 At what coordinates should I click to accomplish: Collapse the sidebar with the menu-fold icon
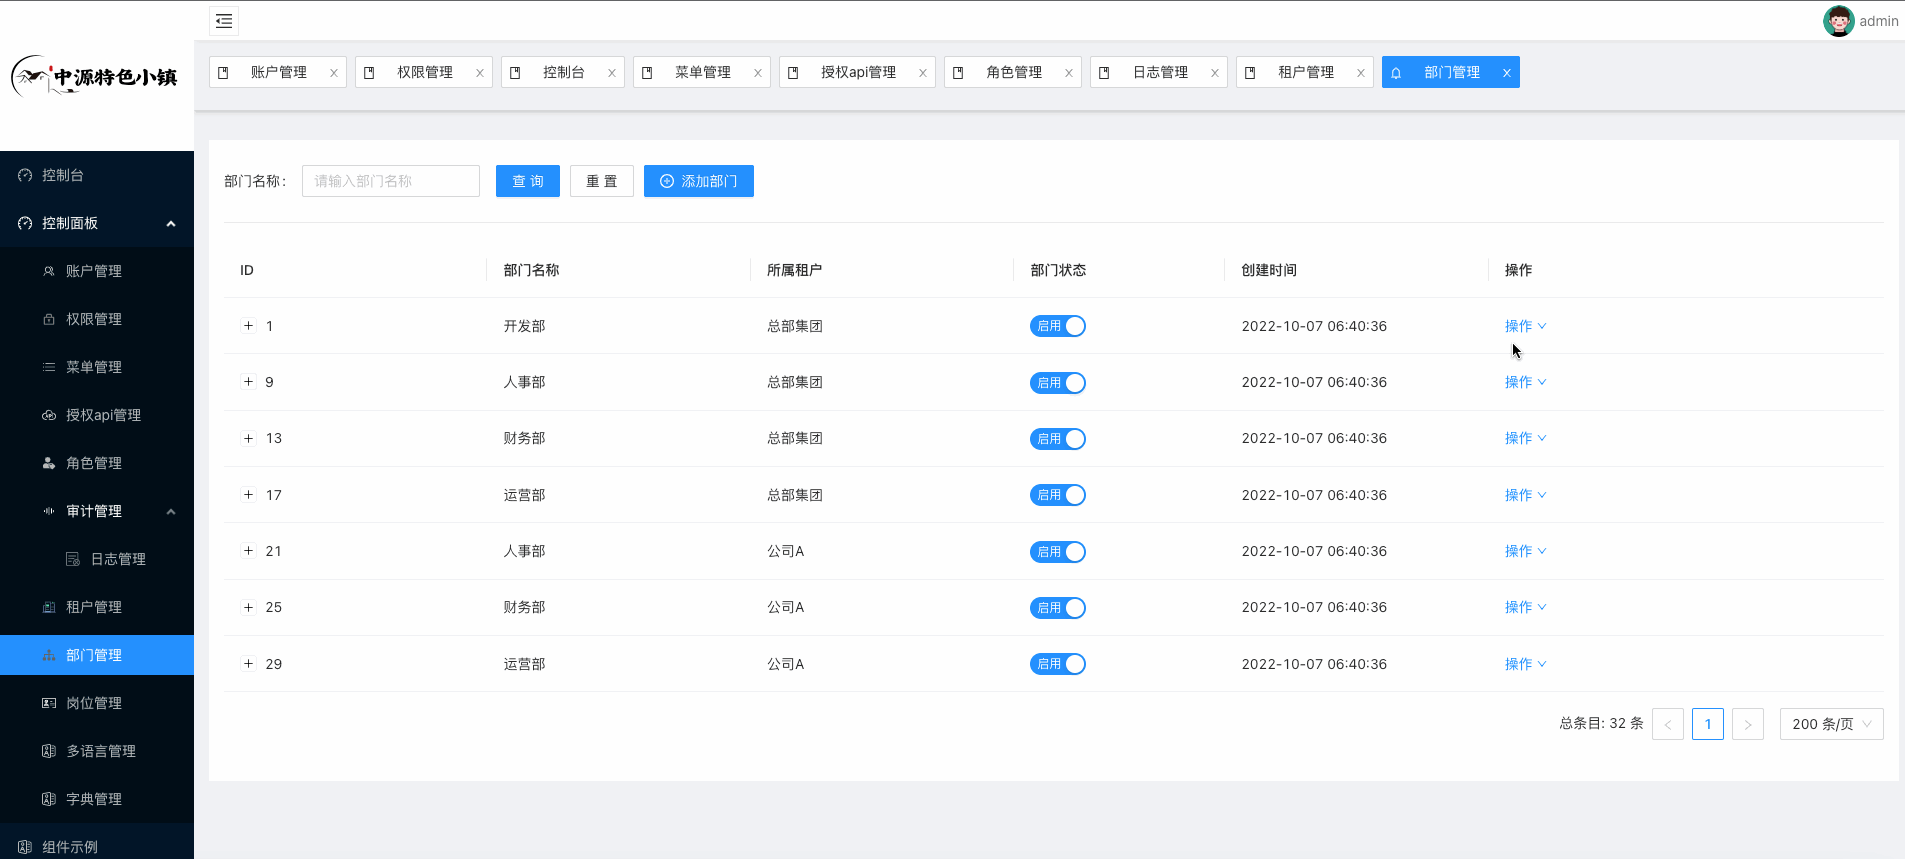click(224, 21)
